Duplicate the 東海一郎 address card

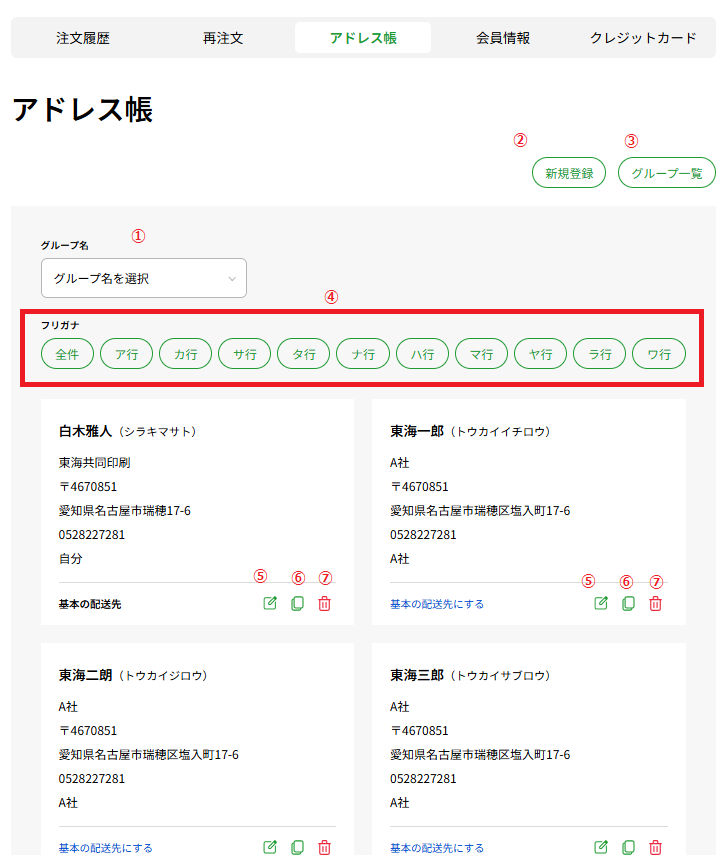(x=628, y=603)
